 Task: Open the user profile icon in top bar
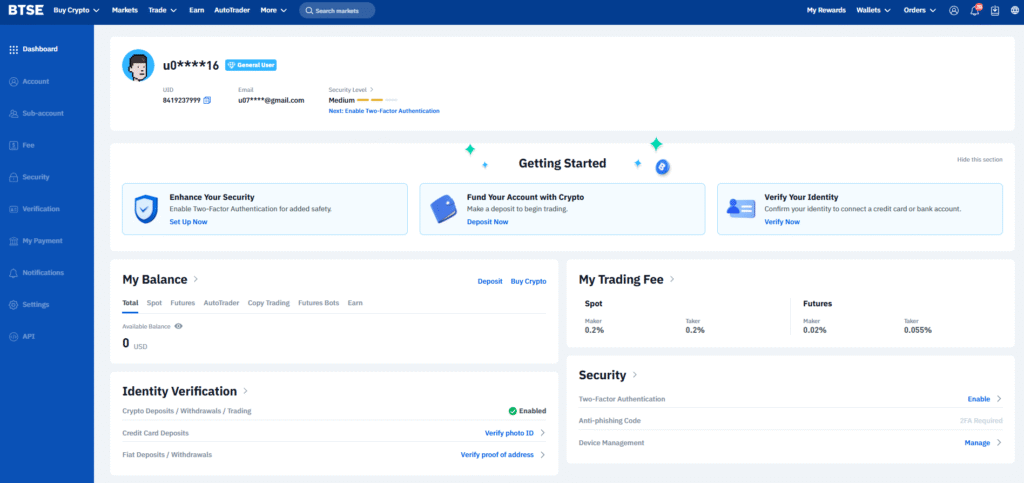954,10
